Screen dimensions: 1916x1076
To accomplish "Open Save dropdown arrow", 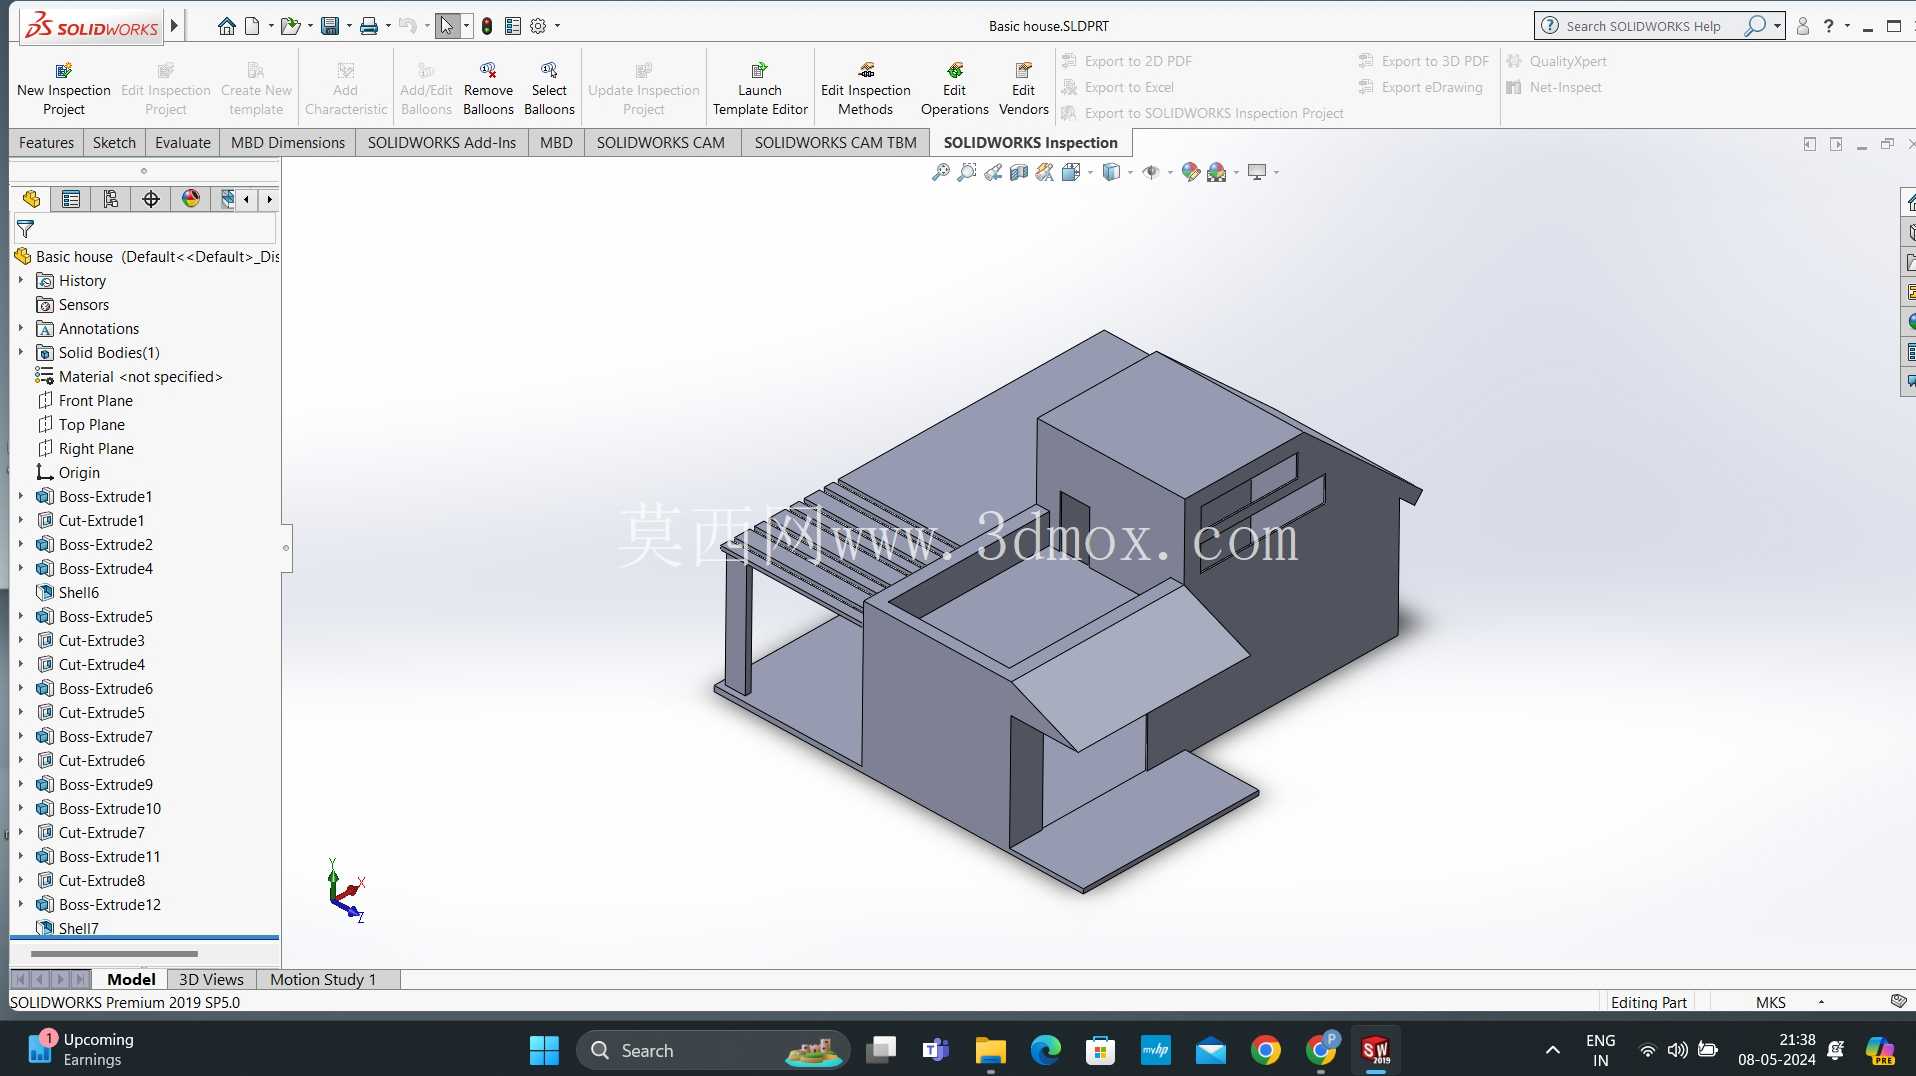I will (349, 26).
